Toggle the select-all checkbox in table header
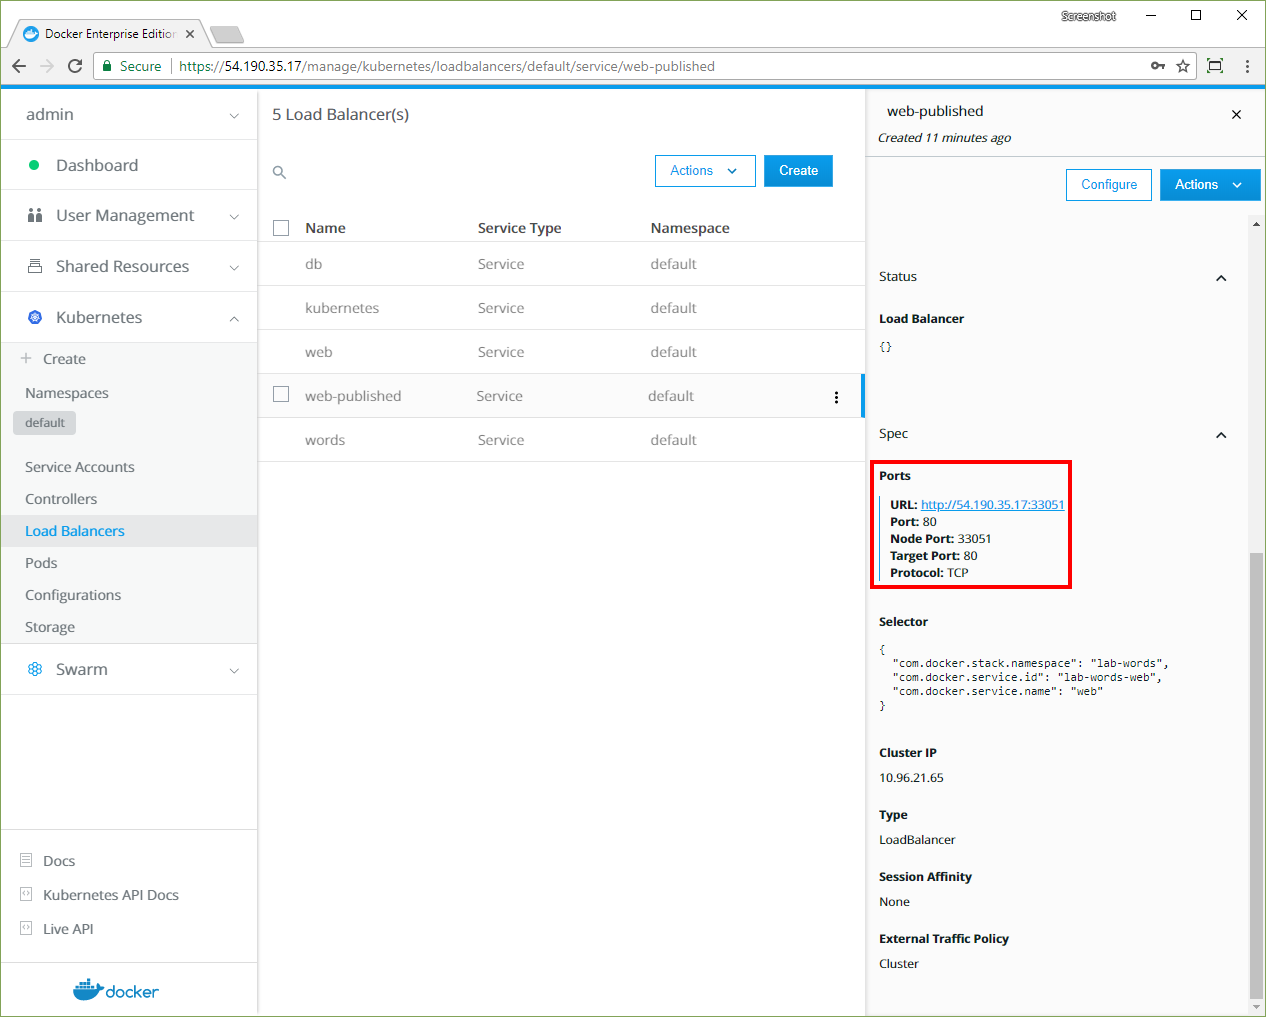Screen dimensions: 1266x1017 tap(281, 228)
